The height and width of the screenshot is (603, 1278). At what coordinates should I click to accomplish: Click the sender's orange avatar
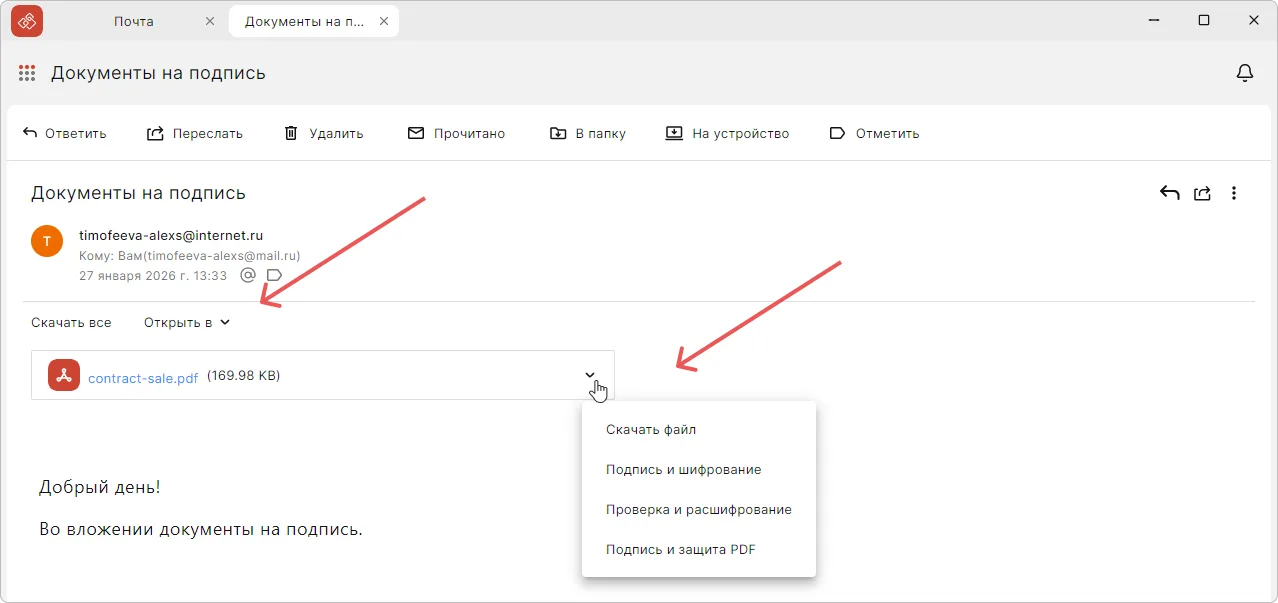(x=47, y=241)
